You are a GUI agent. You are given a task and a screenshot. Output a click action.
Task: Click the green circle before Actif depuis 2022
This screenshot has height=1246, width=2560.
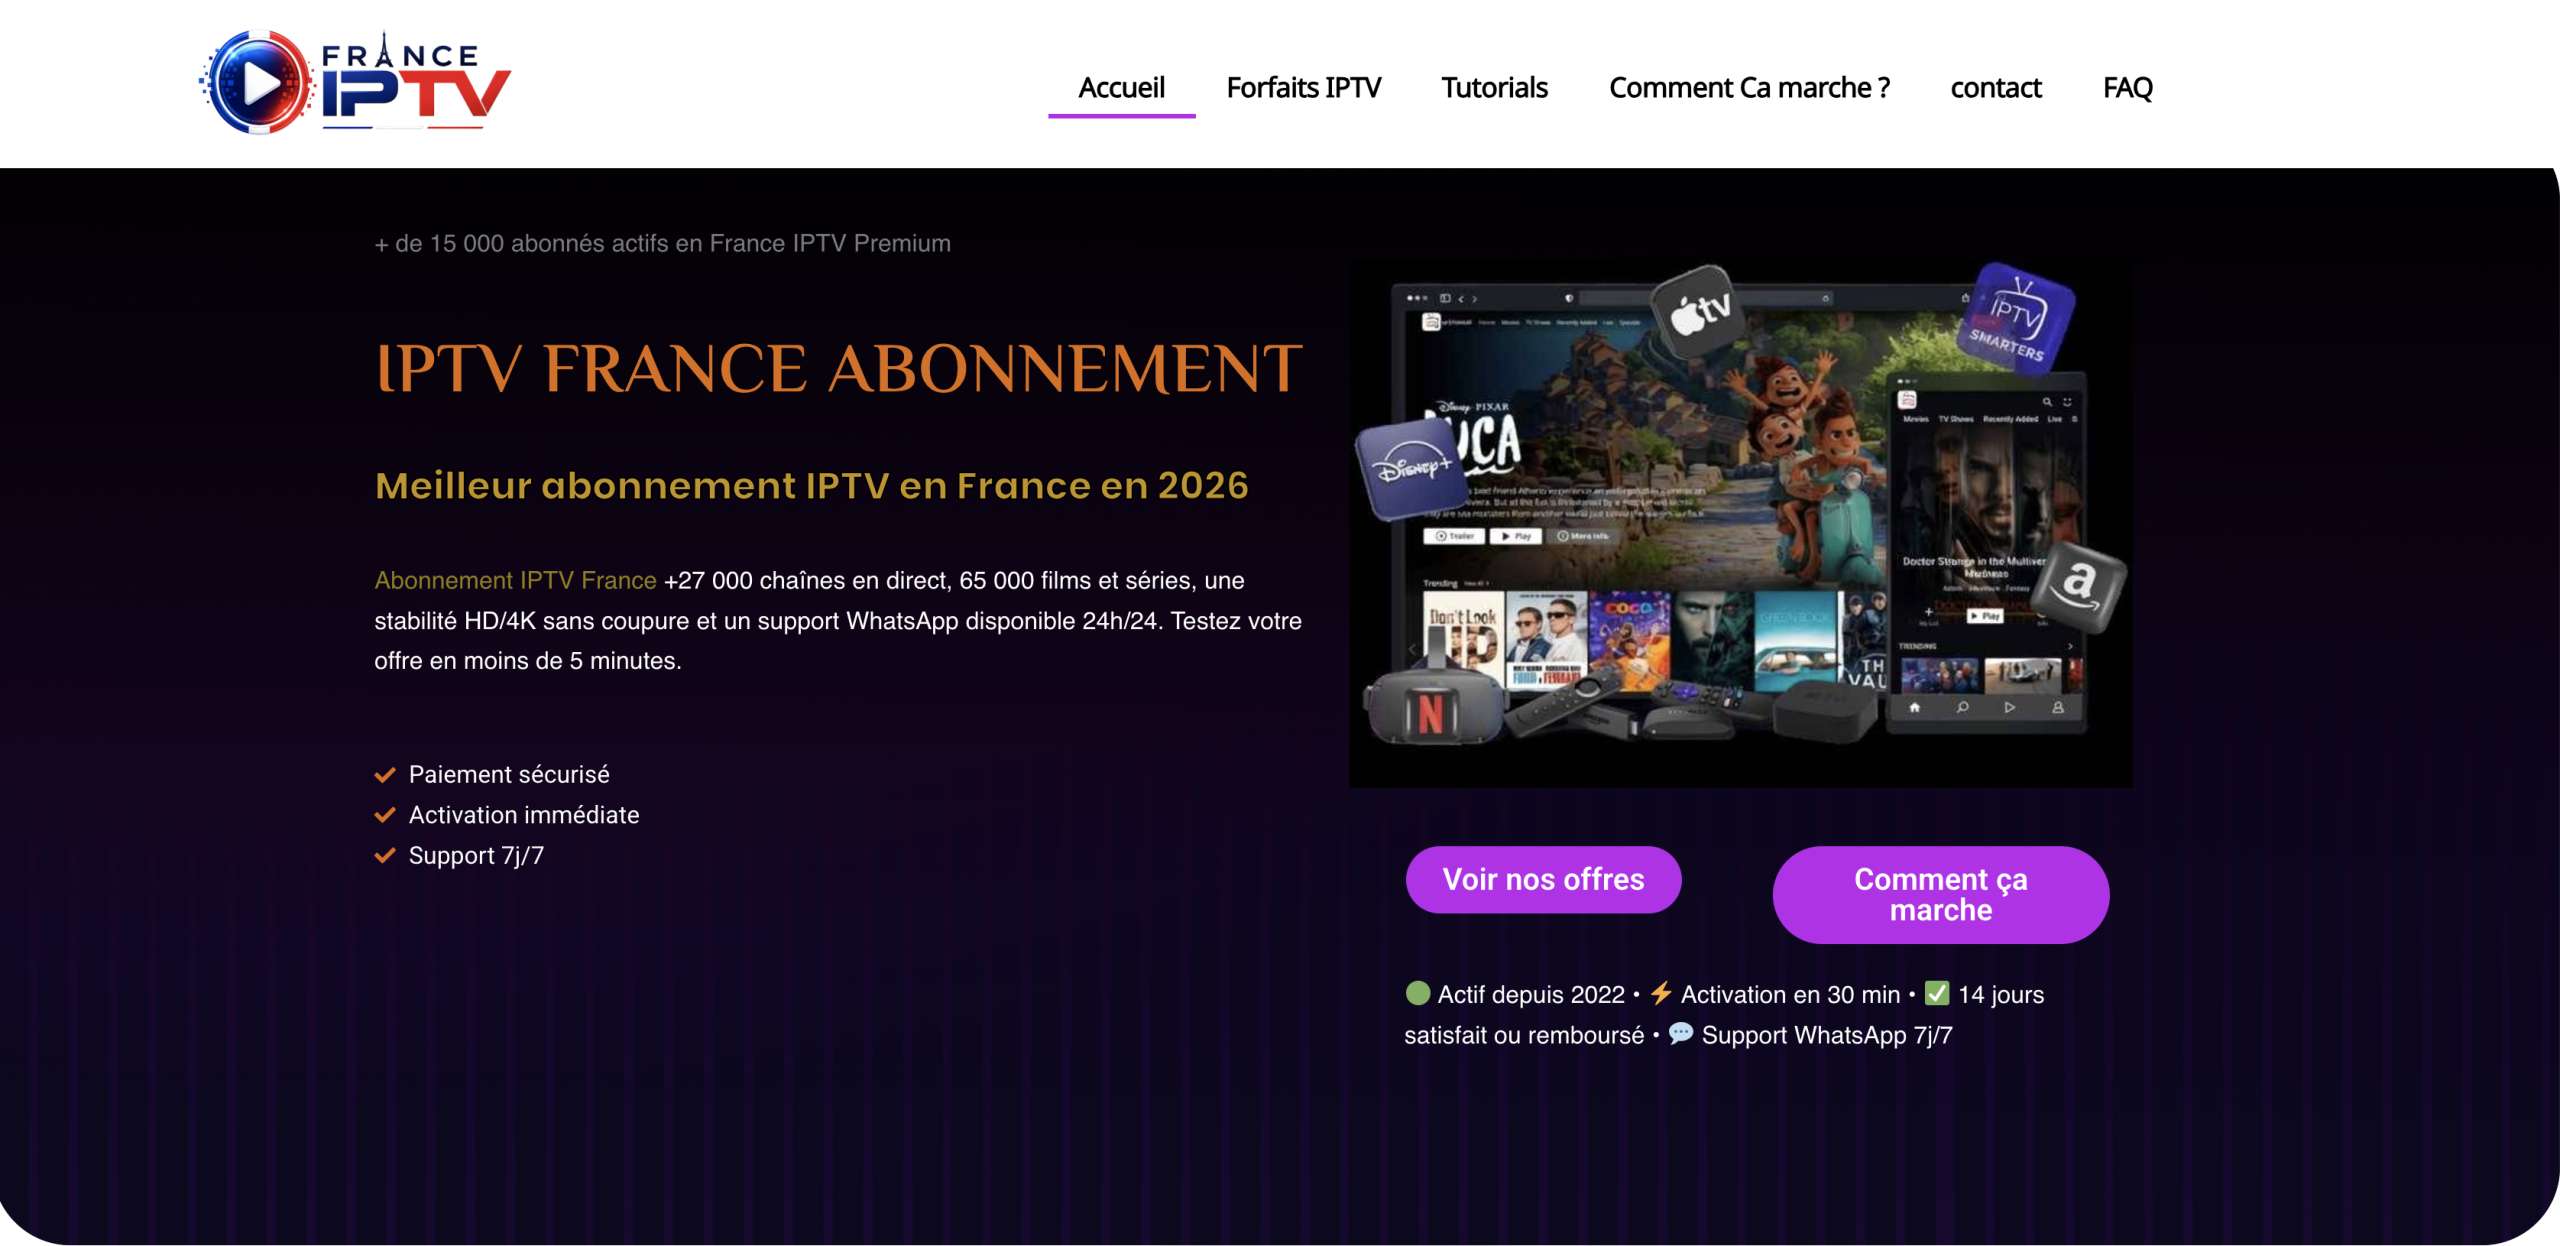[x=1417, y=993]
